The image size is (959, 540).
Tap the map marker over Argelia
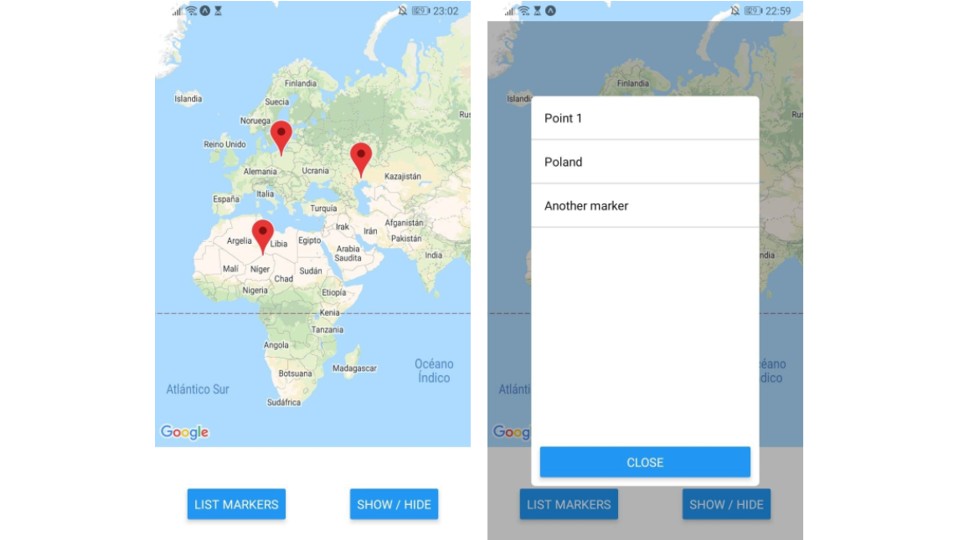click(263, 236)
